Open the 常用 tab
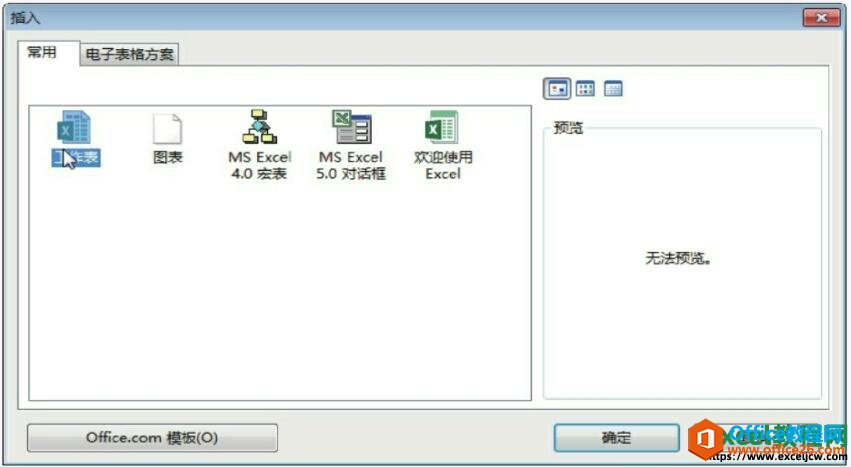Screen dimensions: 851x467 (x=49, y=53)
